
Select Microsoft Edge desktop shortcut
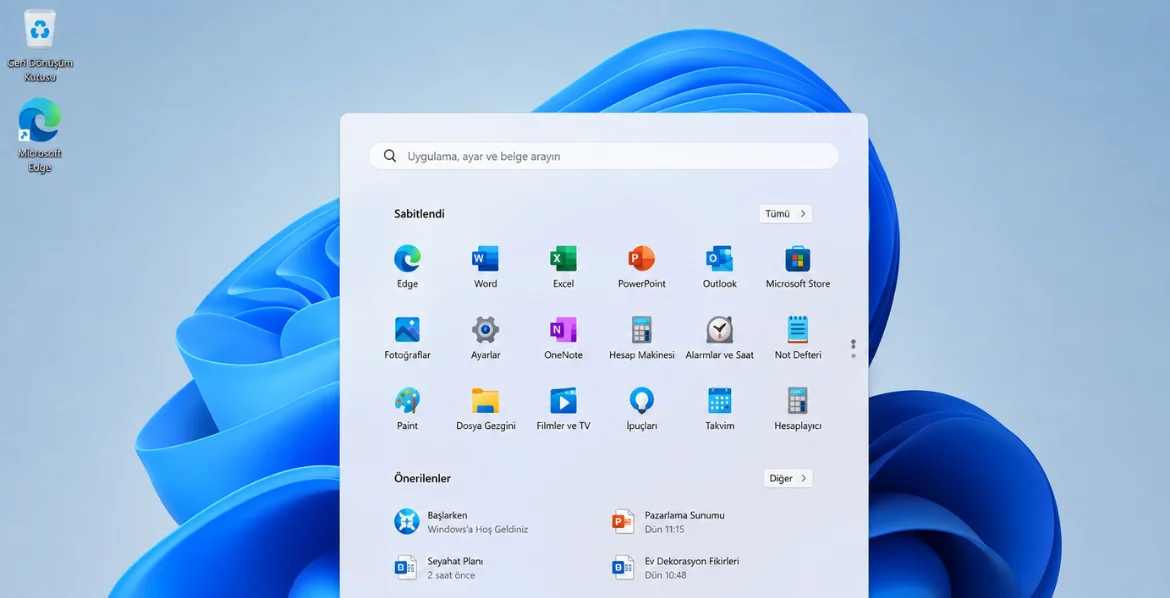[x=40, y=136]
